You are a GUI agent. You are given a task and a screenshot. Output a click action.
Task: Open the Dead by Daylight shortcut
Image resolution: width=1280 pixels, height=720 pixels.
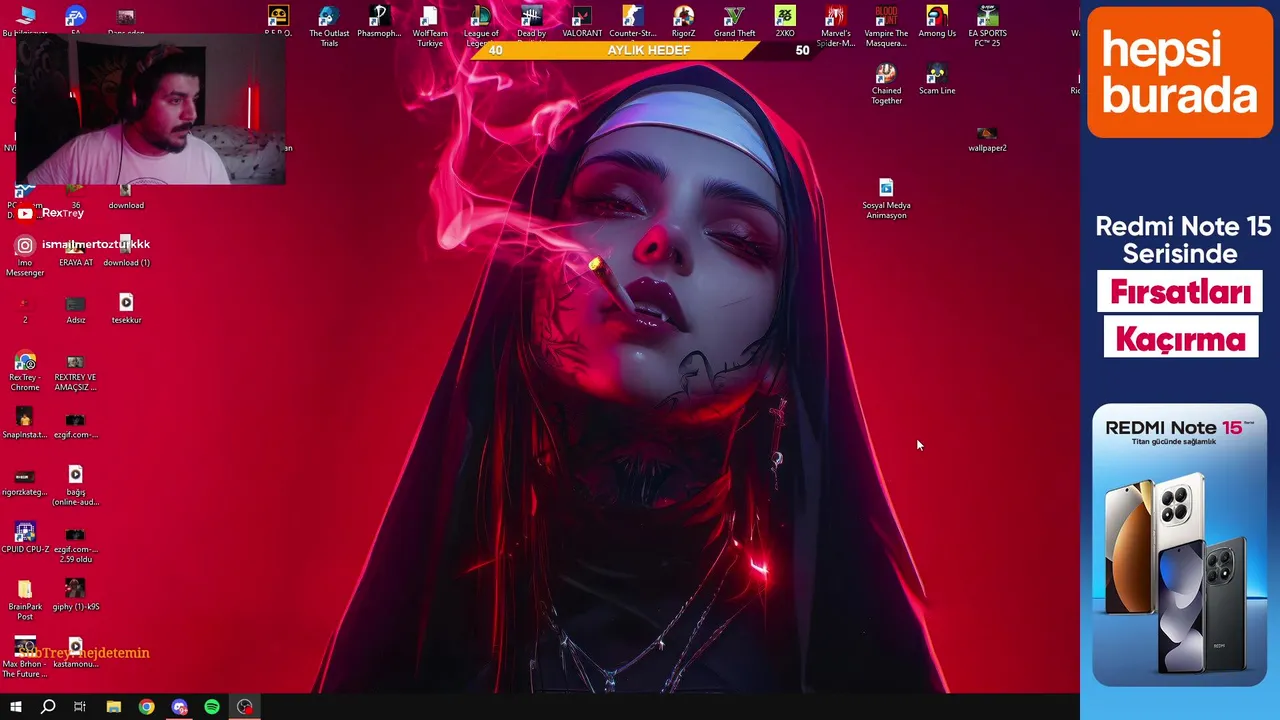click(x=531, y=26)
